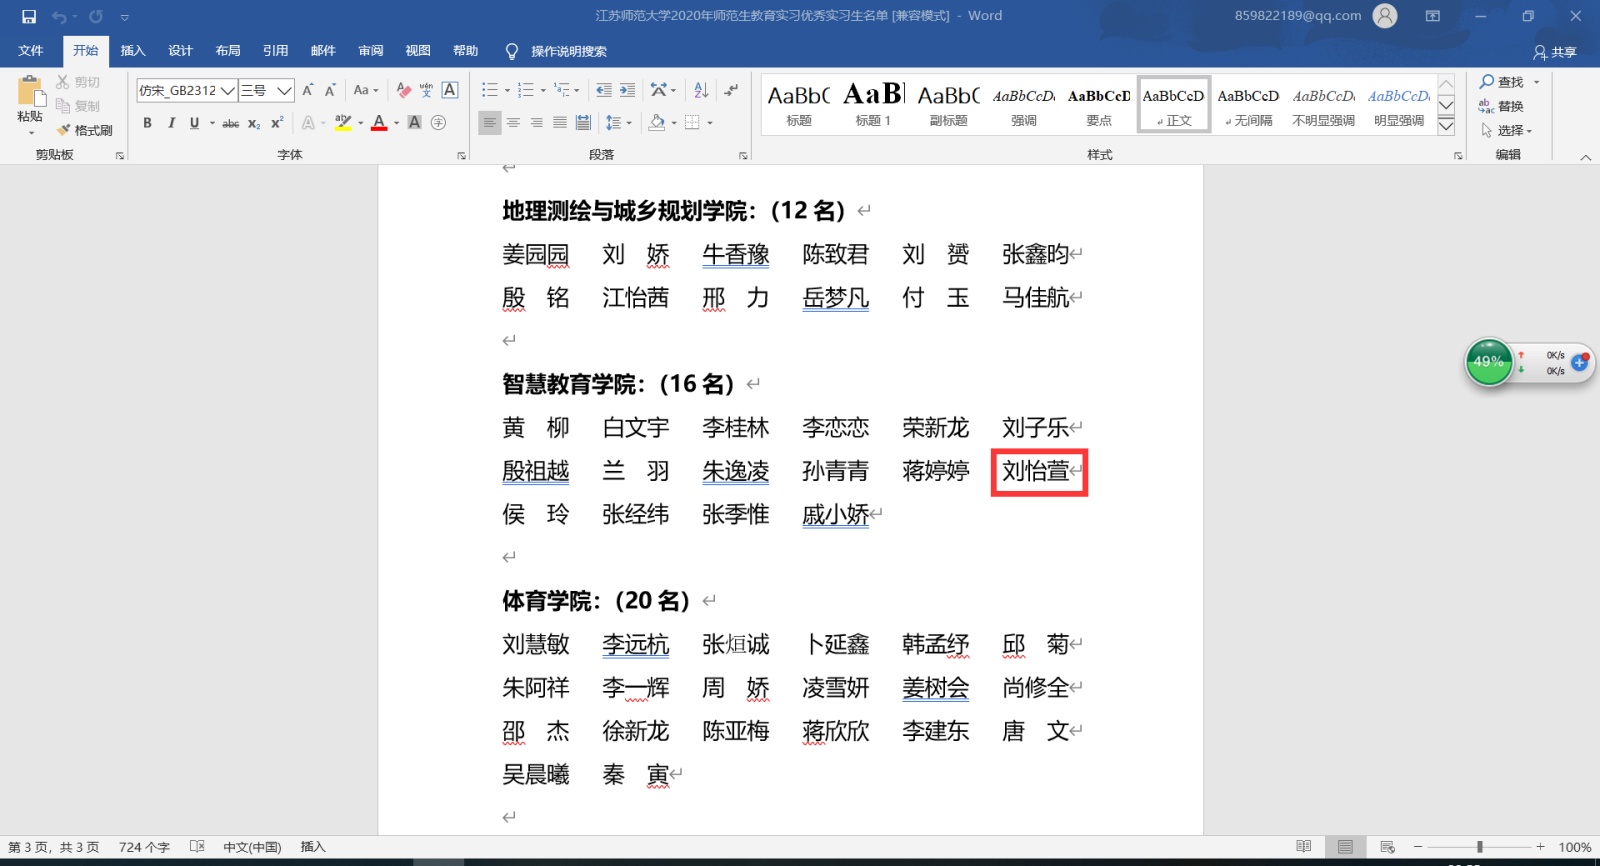Screen dimensions: 1600x866
Task: Click the Phonetic Guide (wén) icon
Action: (426, 90)
